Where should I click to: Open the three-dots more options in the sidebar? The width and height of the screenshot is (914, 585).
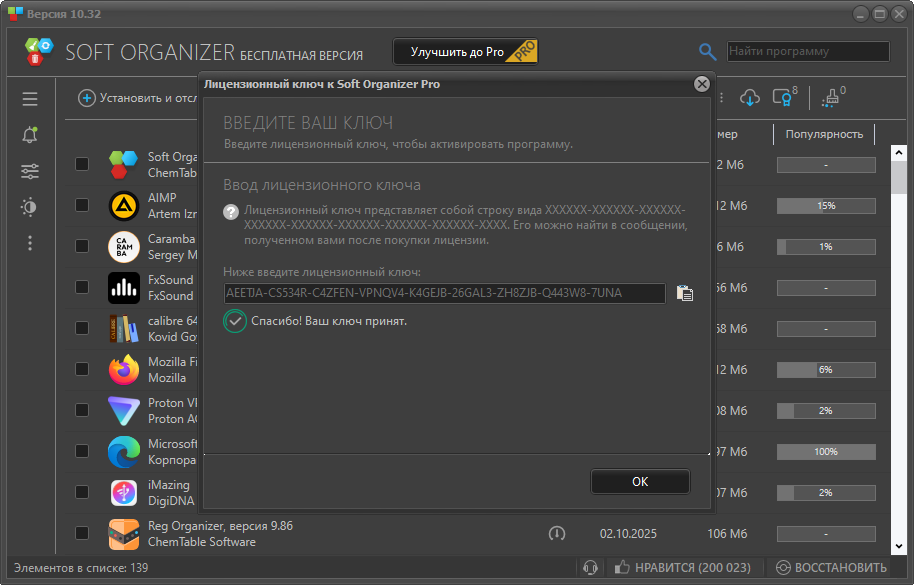coord(30,243)
